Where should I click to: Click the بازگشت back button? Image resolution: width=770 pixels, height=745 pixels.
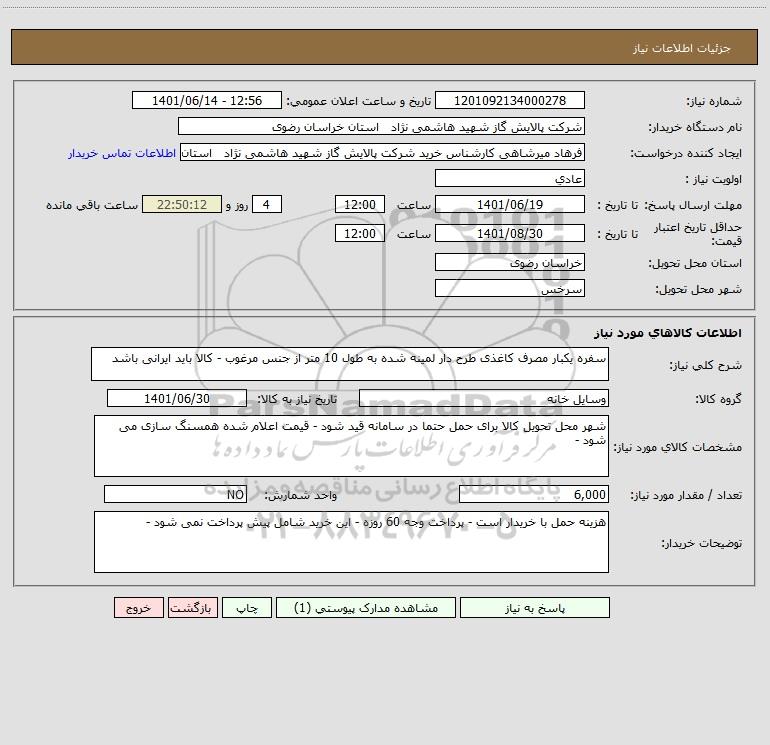188,607
